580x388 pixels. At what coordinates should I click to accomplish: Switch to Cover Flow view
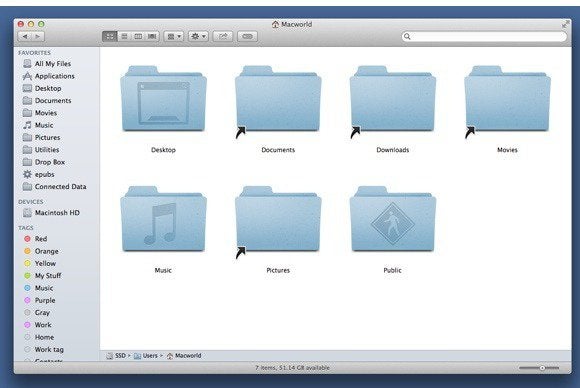point(152,36)
